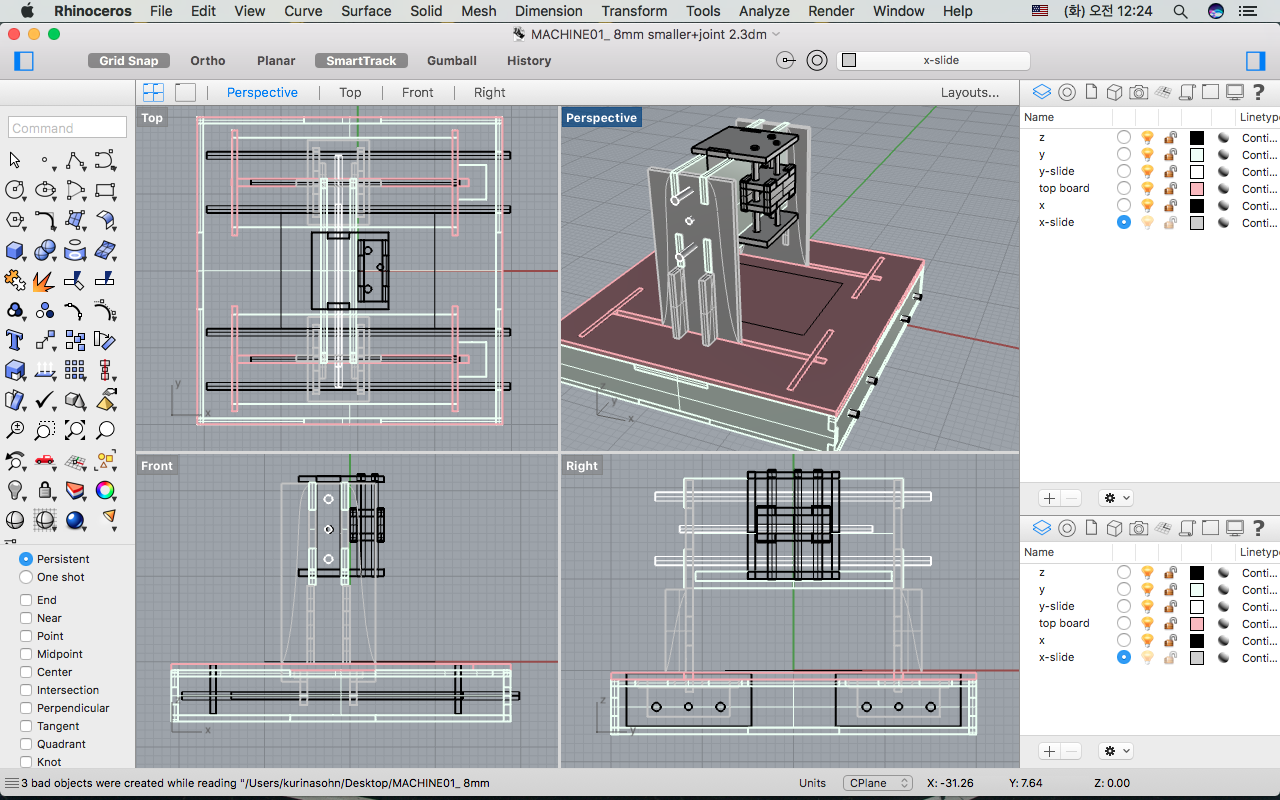
Task: Toggle the Grid Snap button
Action: tap(129, 61)
